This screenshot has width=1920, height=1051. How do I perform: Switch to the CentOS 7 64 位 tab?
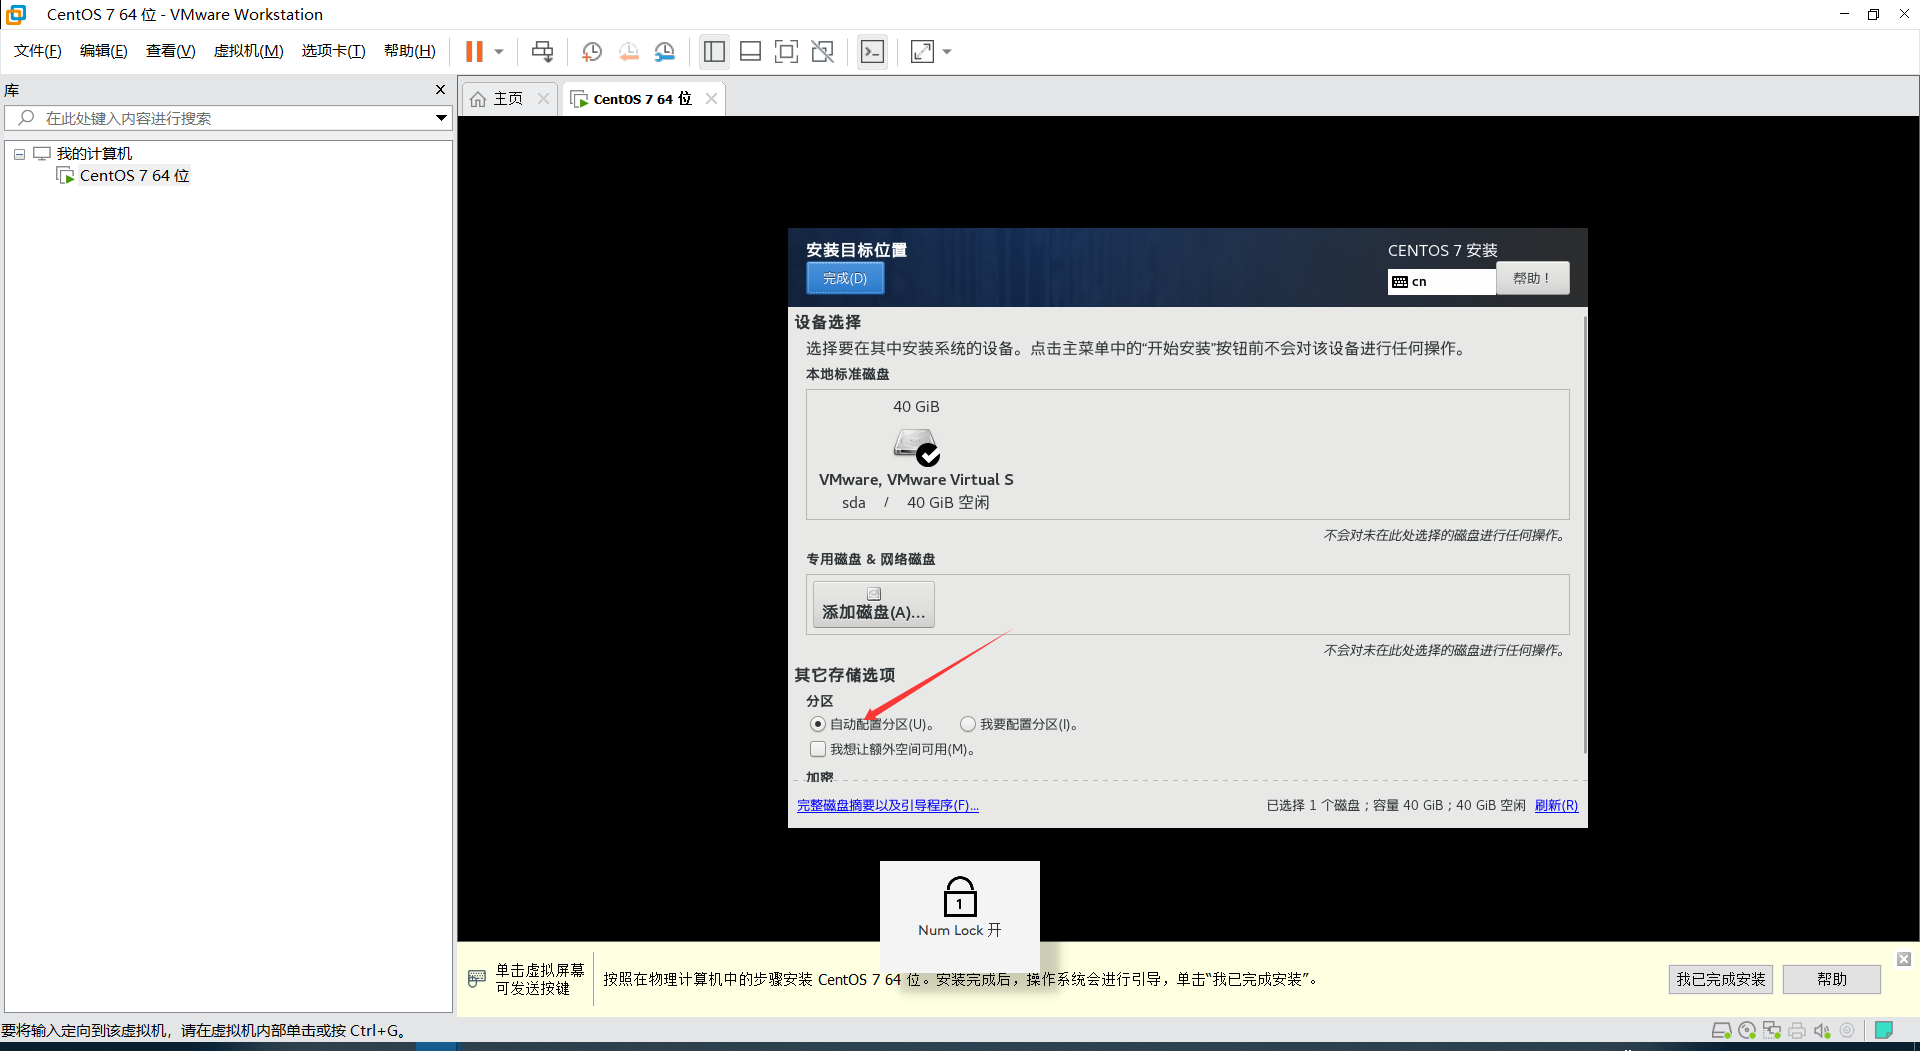pos(642,98)
